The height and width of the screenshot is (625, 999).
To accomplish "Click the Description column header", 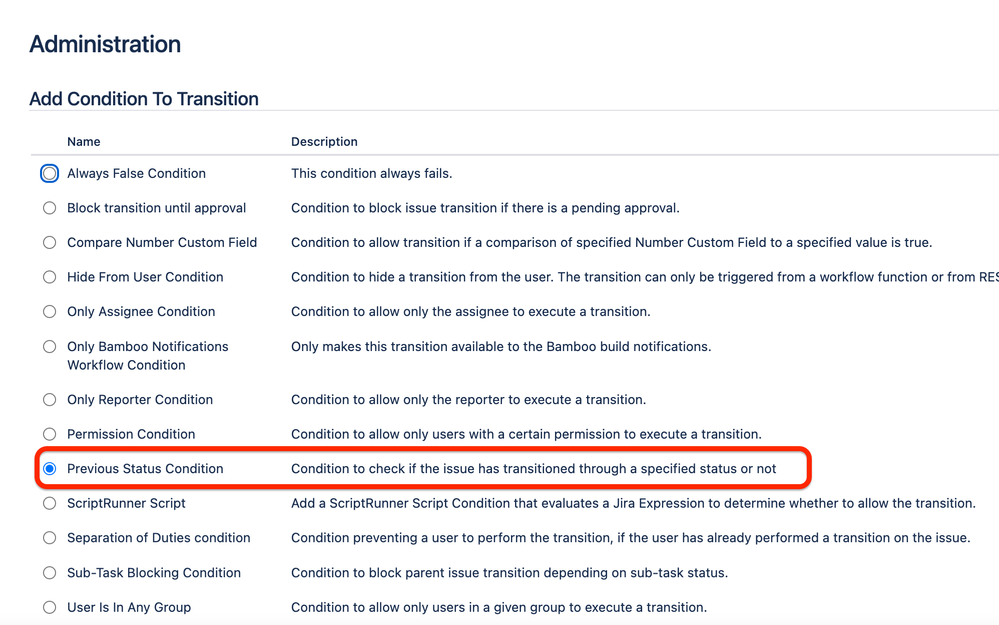I will pos(324,141).
